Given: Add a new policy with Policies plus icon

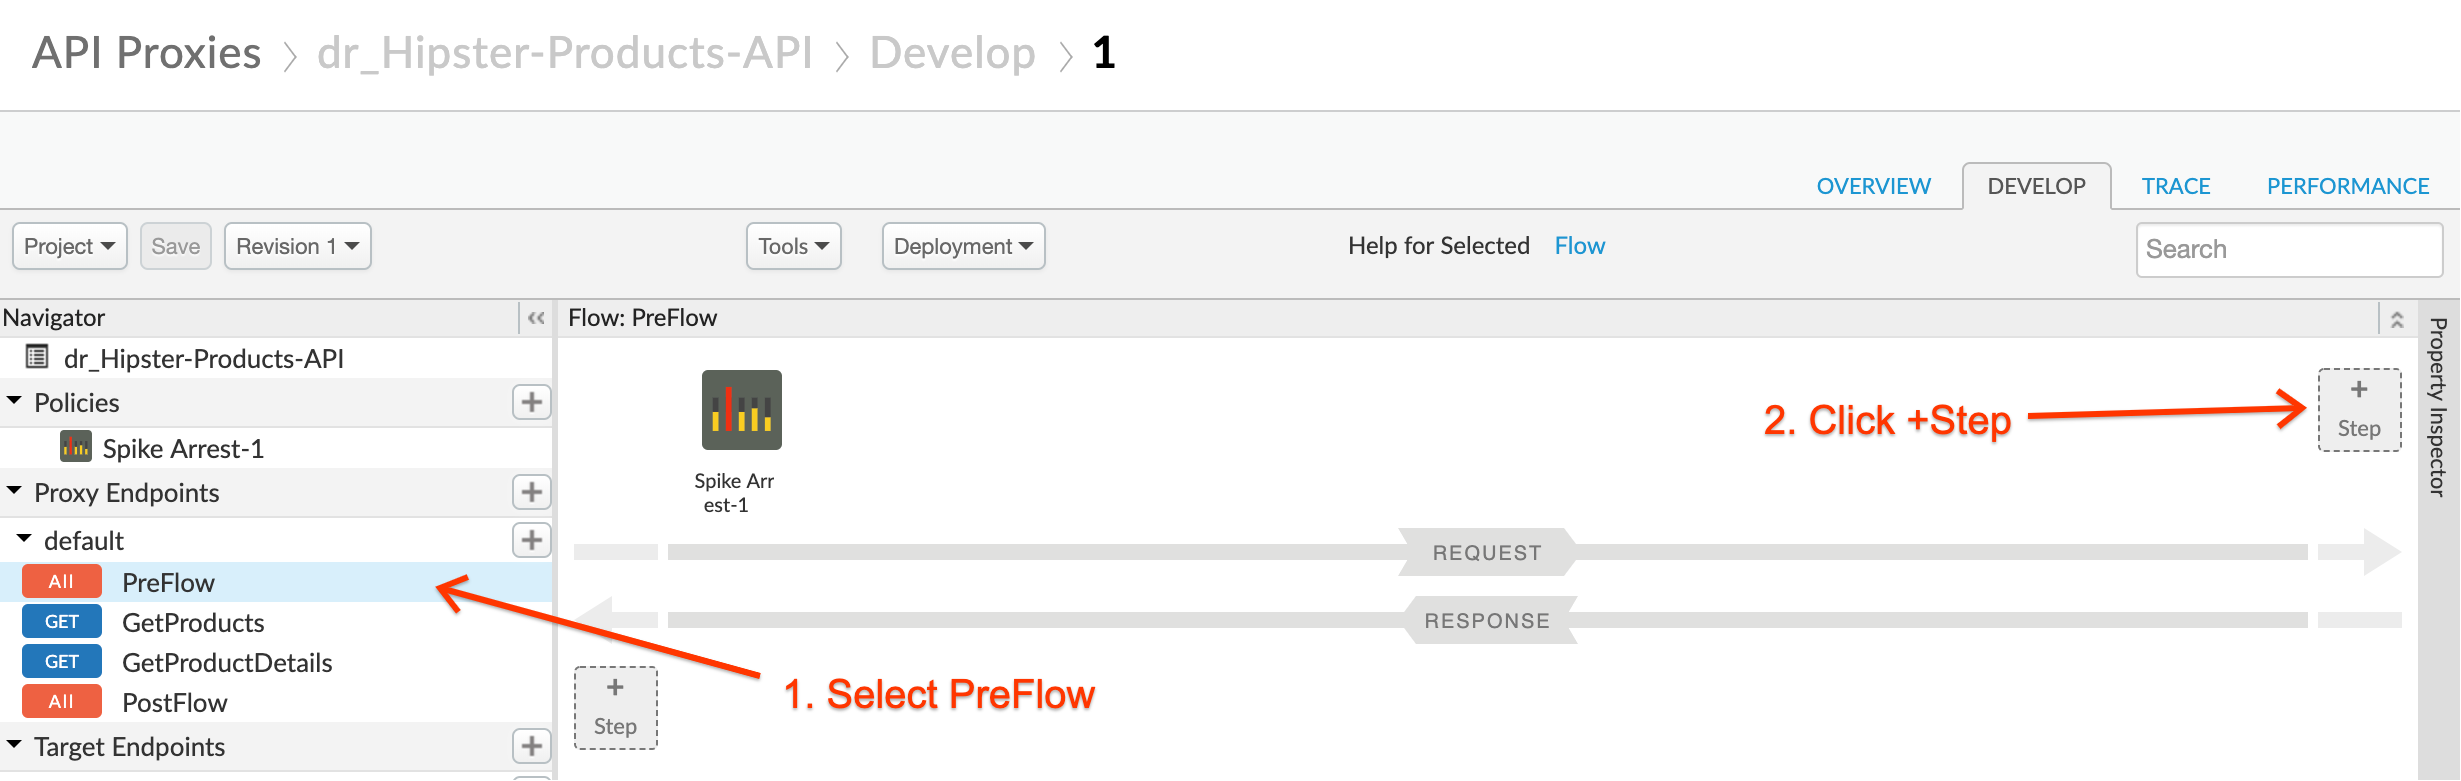Looking at the screenshot, I should [531, 402].
